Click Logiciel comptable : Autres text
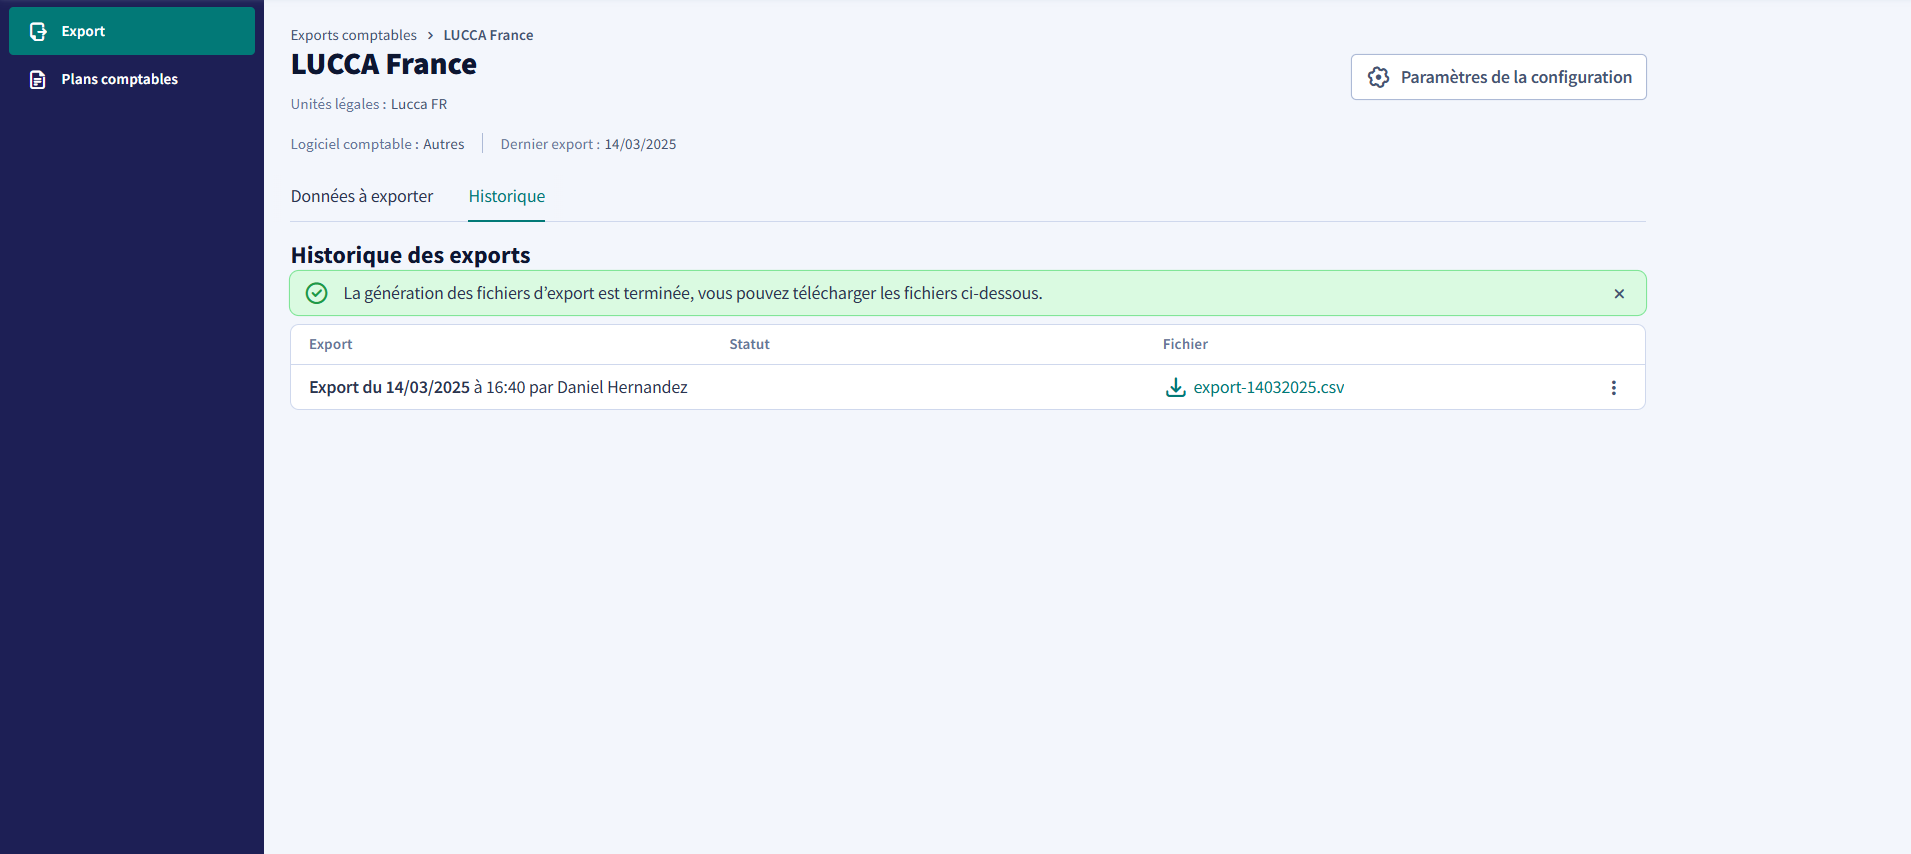Image resolution: width=1911 pixels, height=854 pixels. point(378,144)
